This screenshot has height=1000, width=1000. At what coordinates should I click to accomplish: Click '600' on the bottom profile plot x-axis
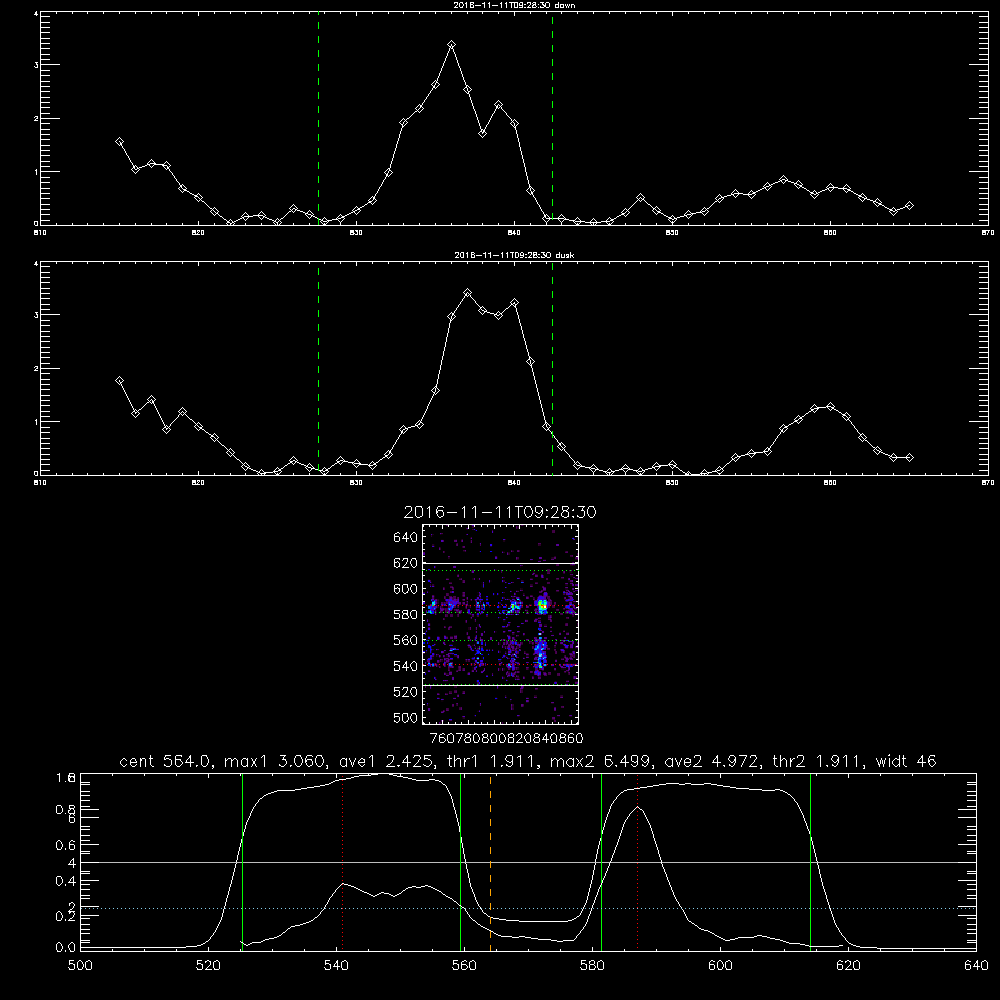[x=720, y=966]
